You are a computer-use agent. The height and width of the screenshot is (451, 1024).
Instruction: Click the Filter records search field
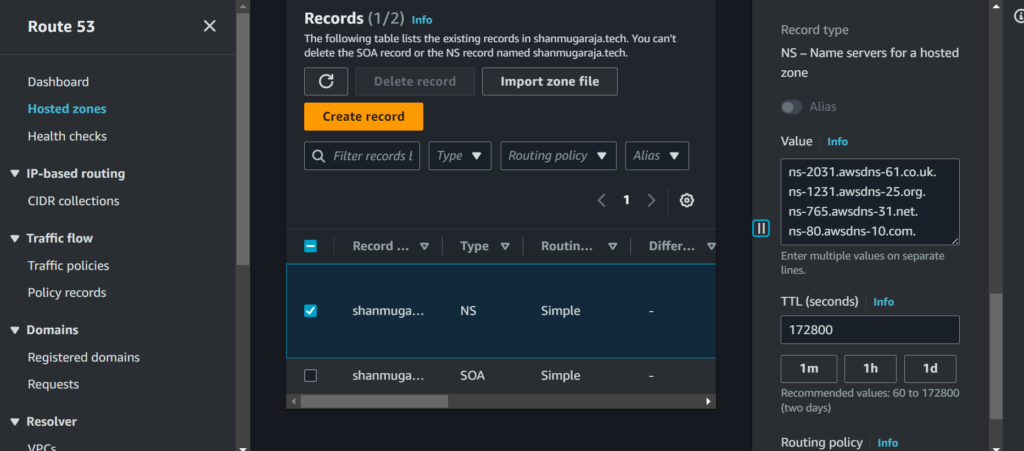point(362,156)
